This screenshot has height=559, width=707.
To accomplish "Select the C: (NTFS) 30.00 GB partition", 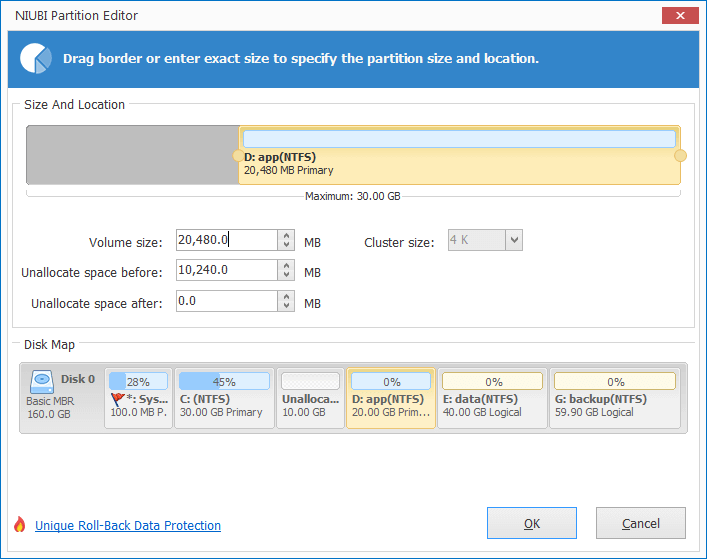I will coord(224,398).
